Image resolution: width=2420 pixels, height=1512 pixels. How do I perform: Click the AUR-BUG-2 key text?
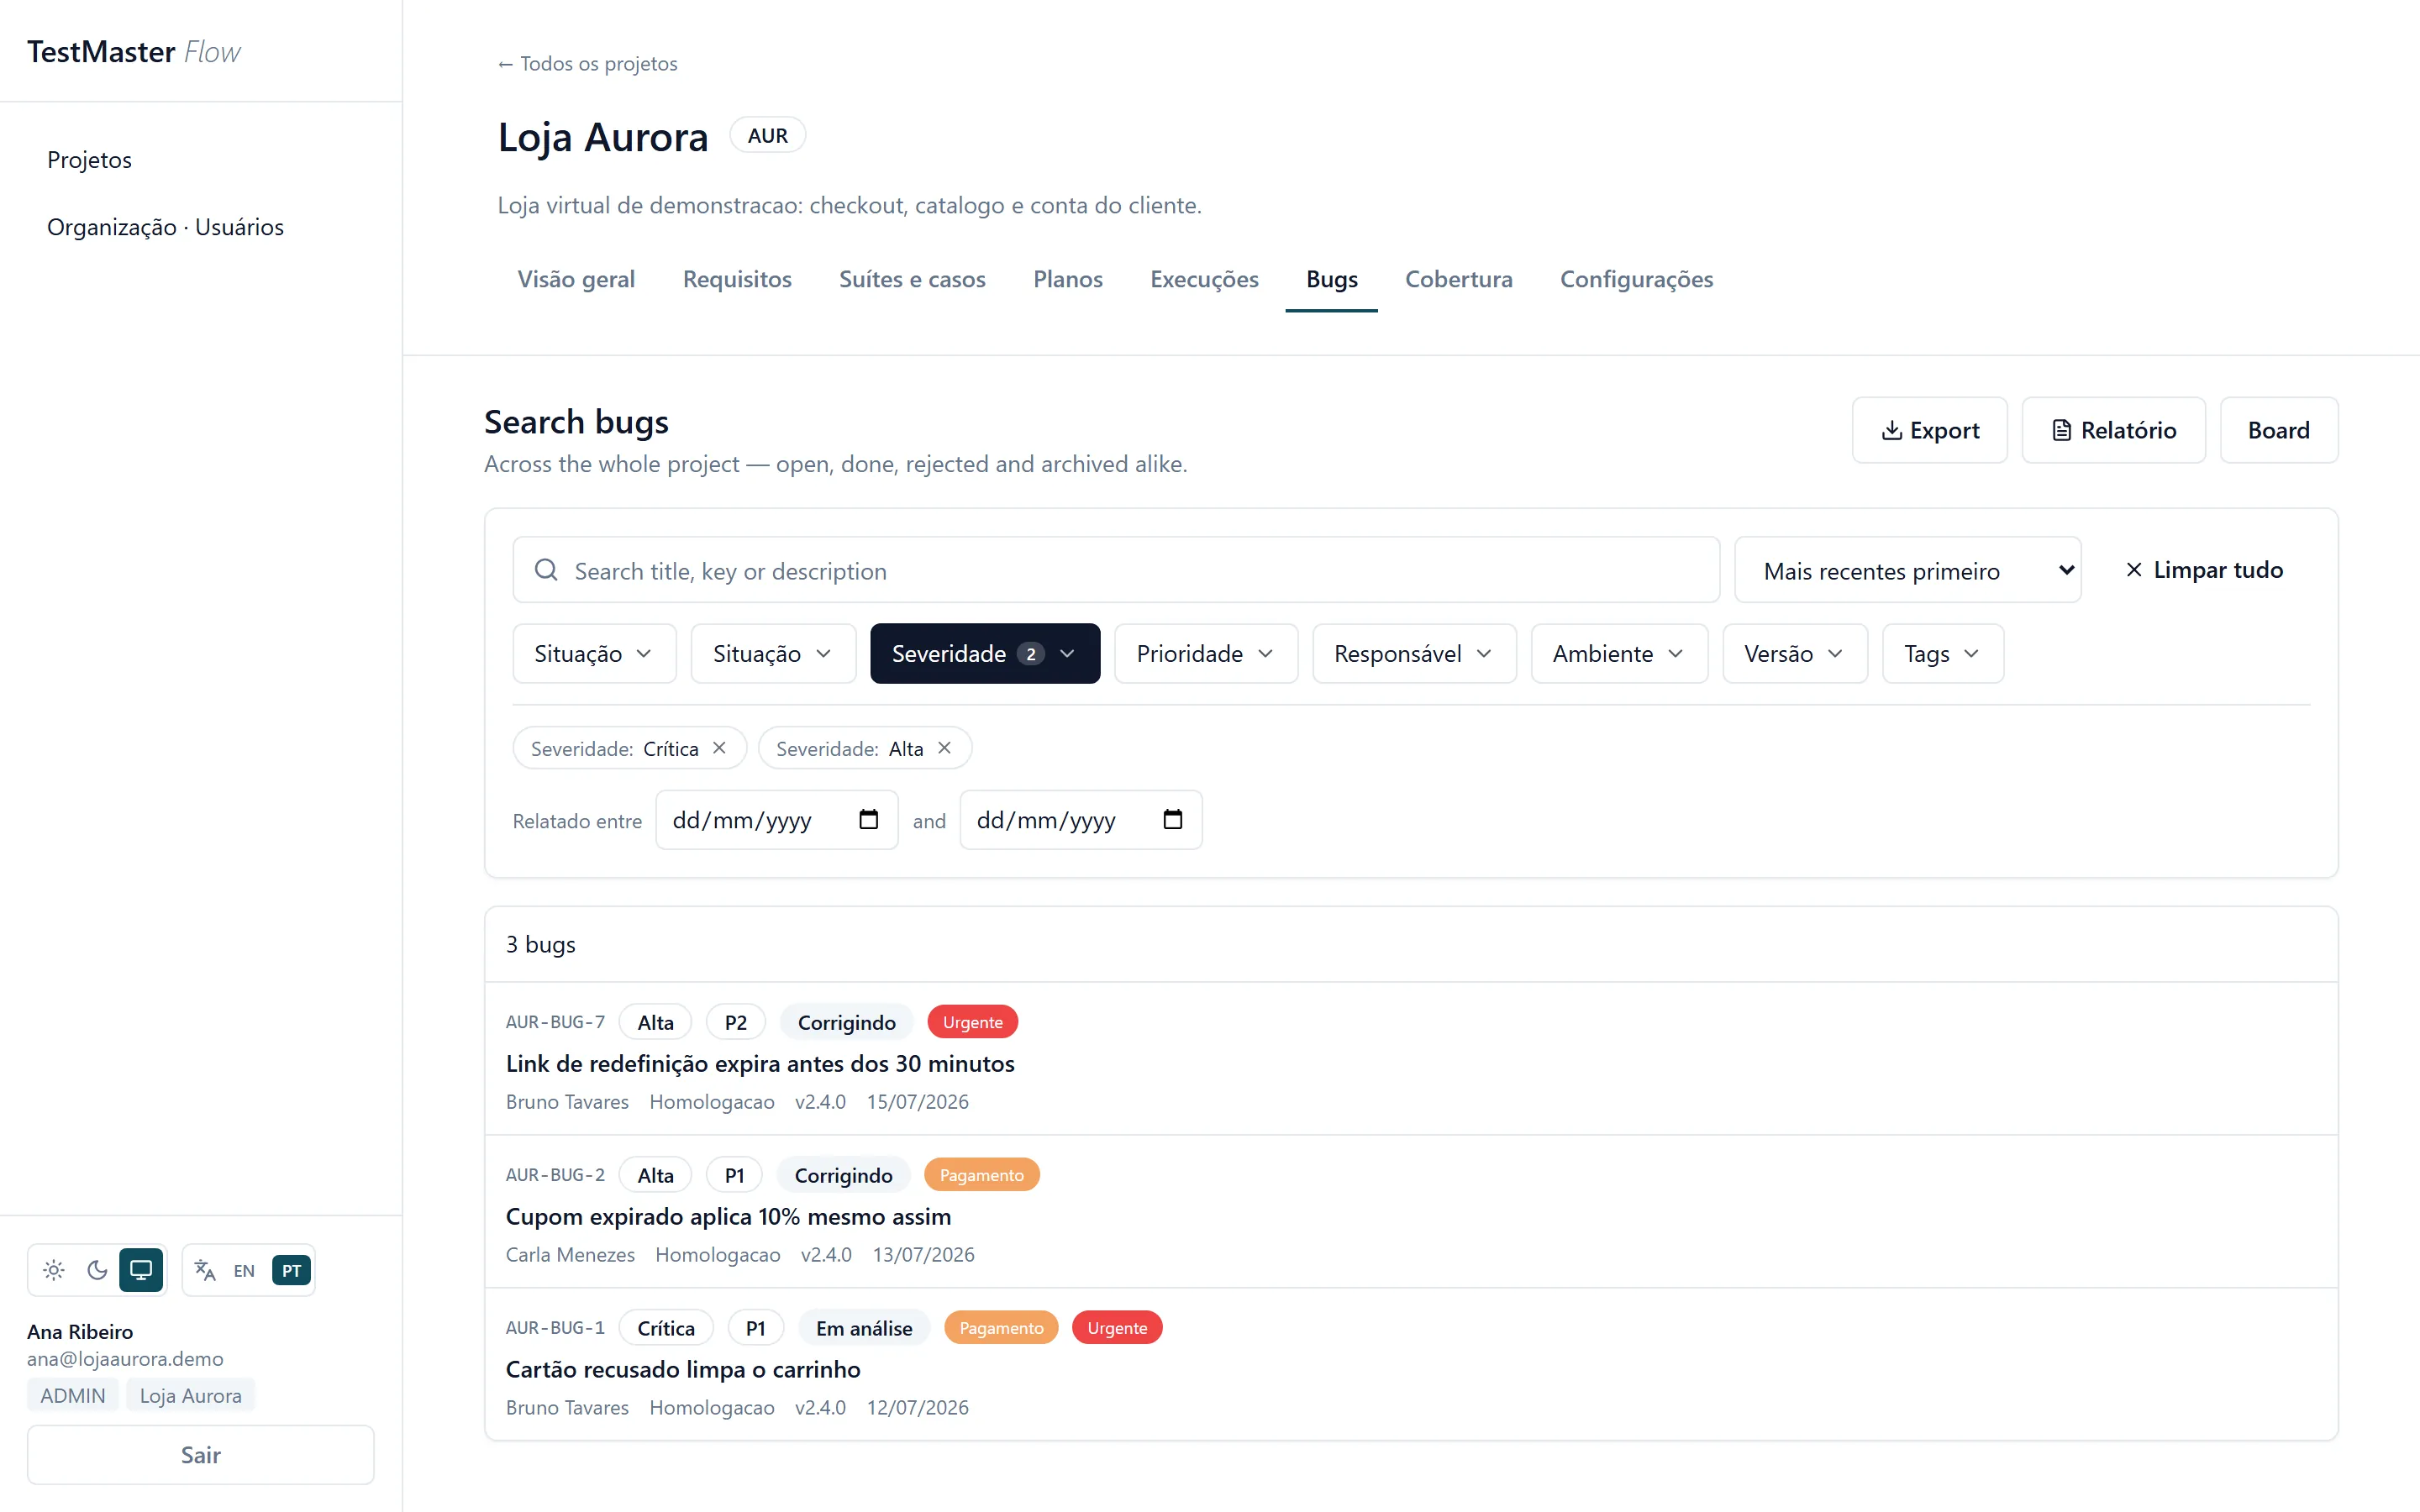point(555,1175)
